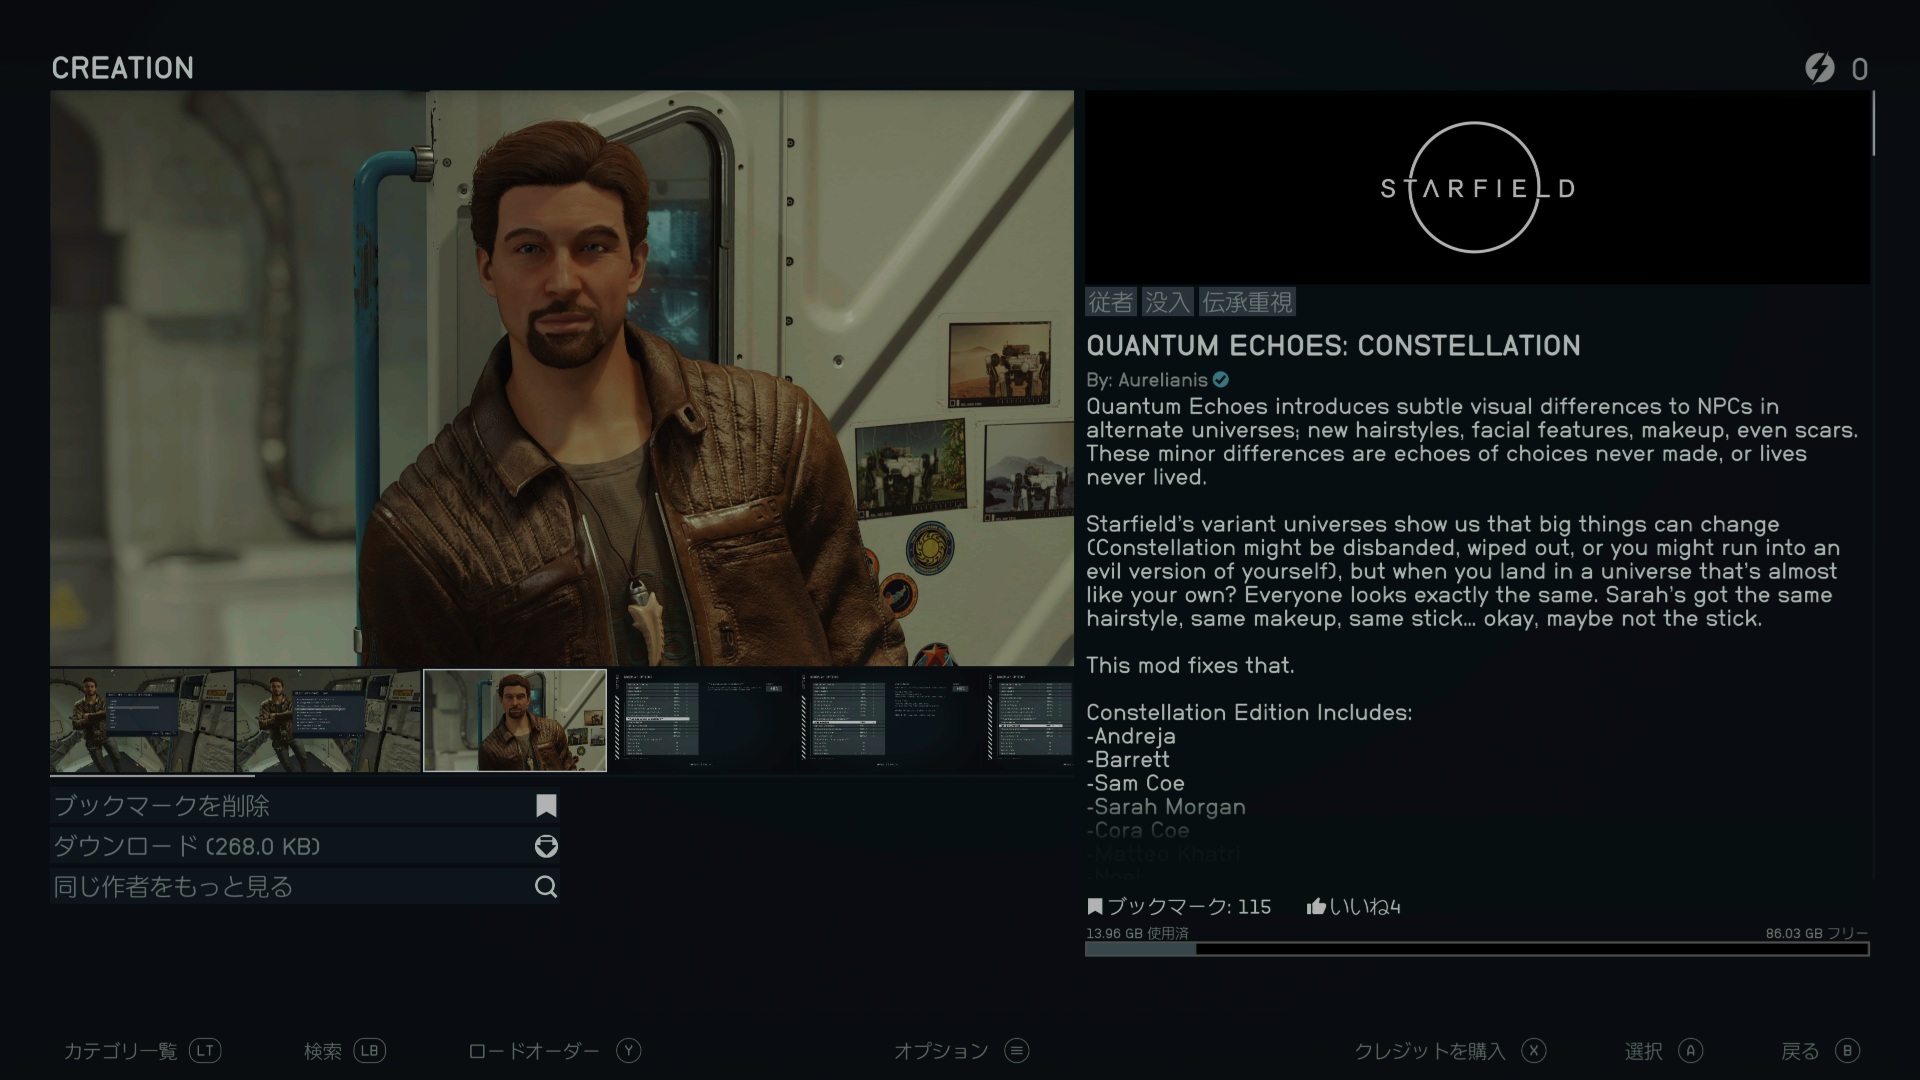Click the credits lightning bolt icon
1920x1080 pixels.
(x=1820, y=68)
